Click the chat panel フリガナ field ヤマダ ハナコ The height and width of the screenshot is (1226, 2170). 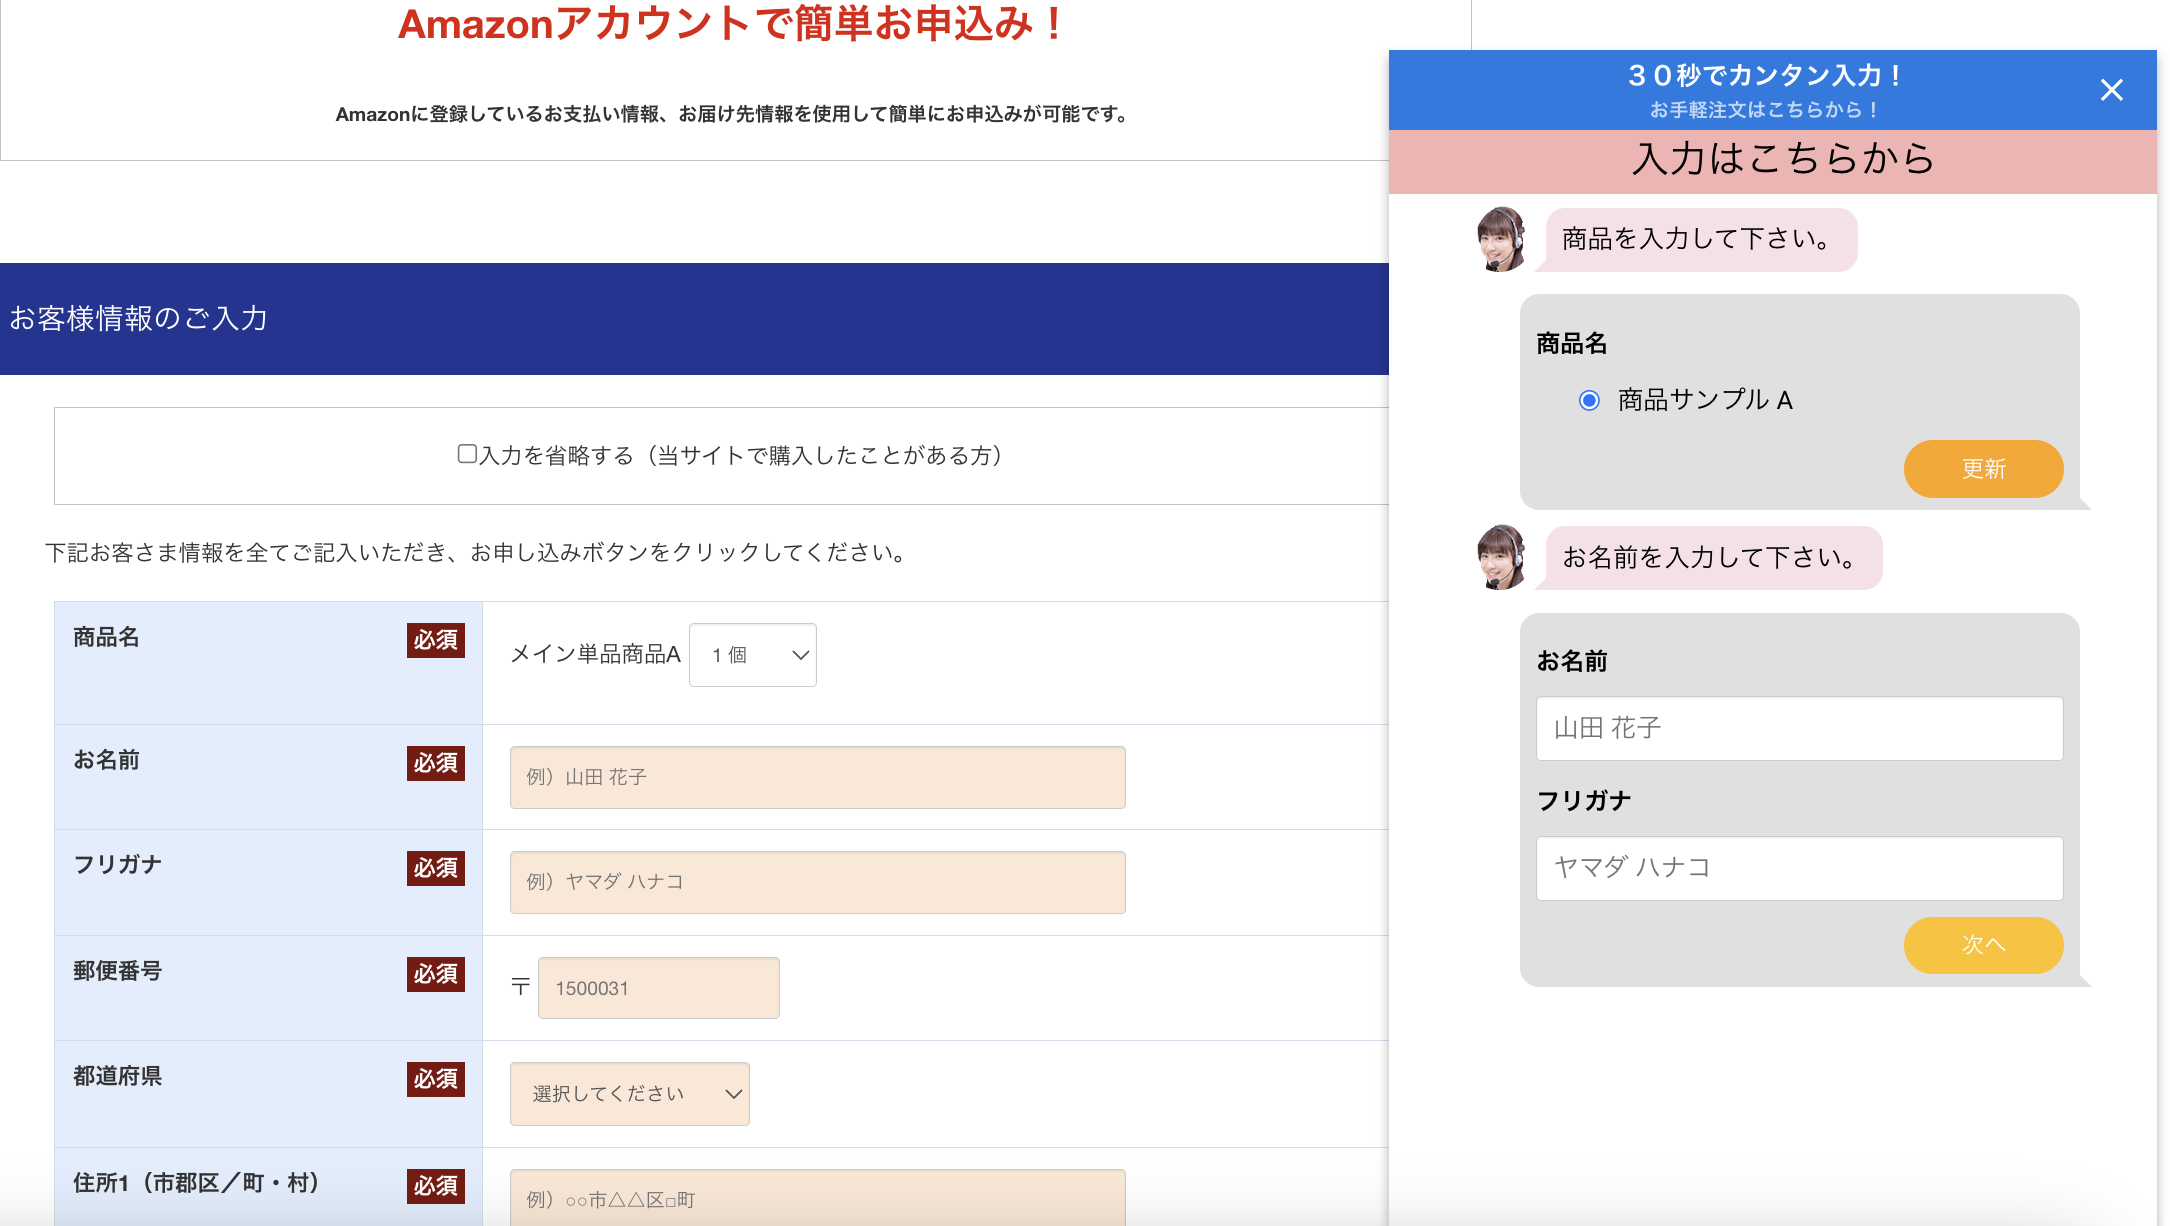click(x=1800, y=868)
